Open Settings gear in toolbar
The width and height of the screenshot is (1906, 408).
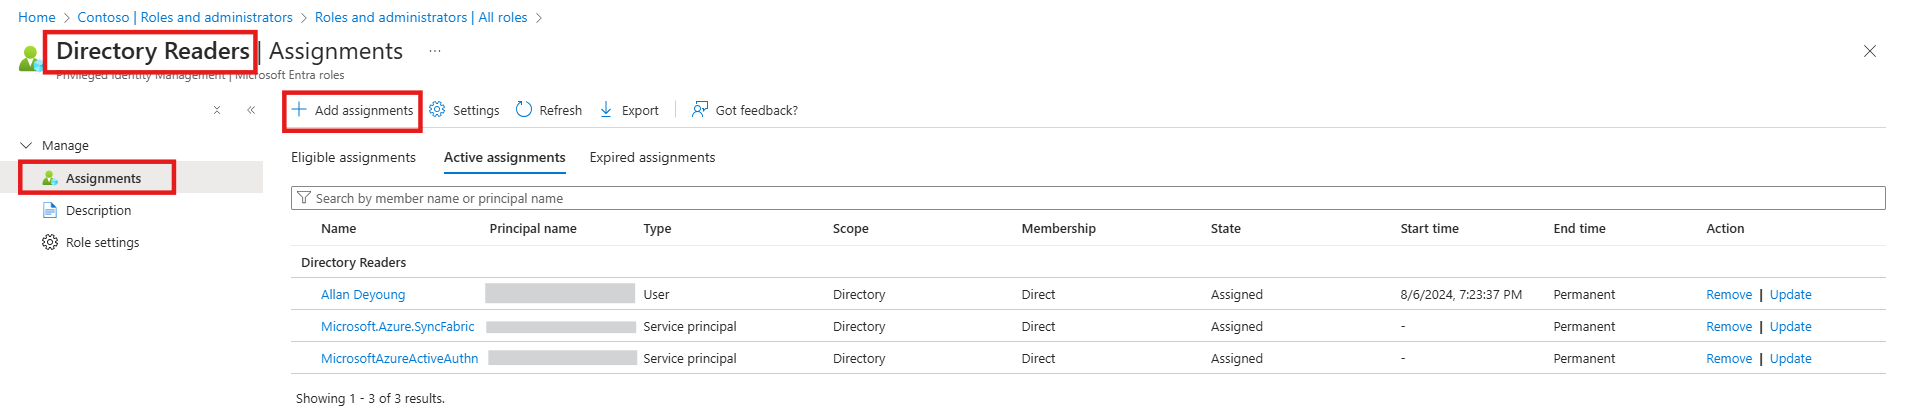point(438,110)
